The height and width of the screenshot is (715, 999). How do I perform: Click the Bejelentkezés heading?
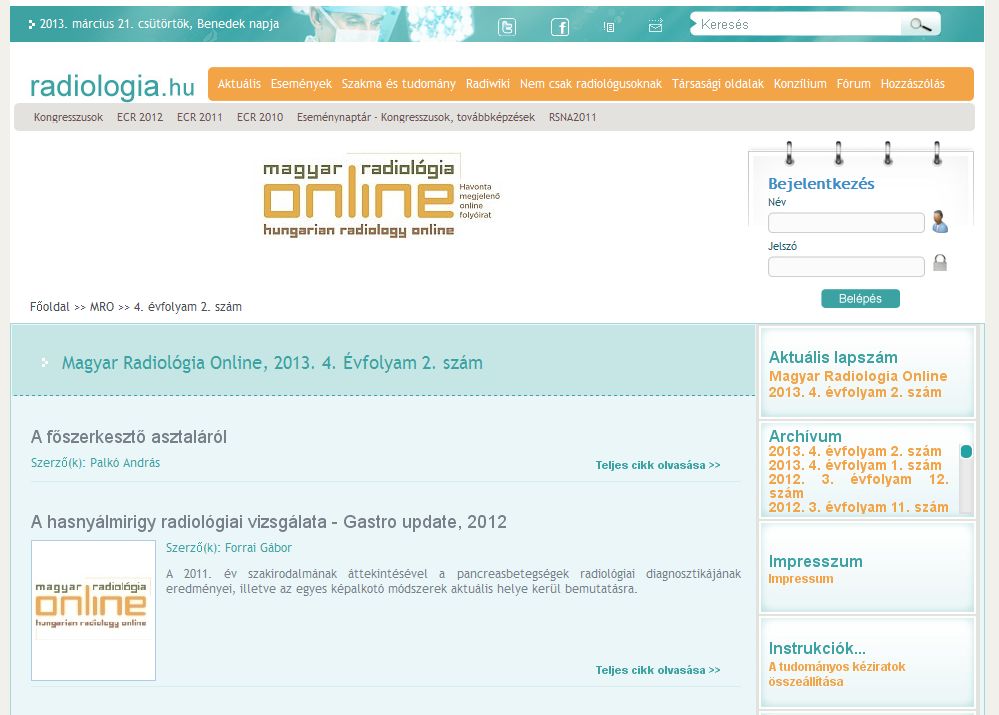(x=821, y=184)
